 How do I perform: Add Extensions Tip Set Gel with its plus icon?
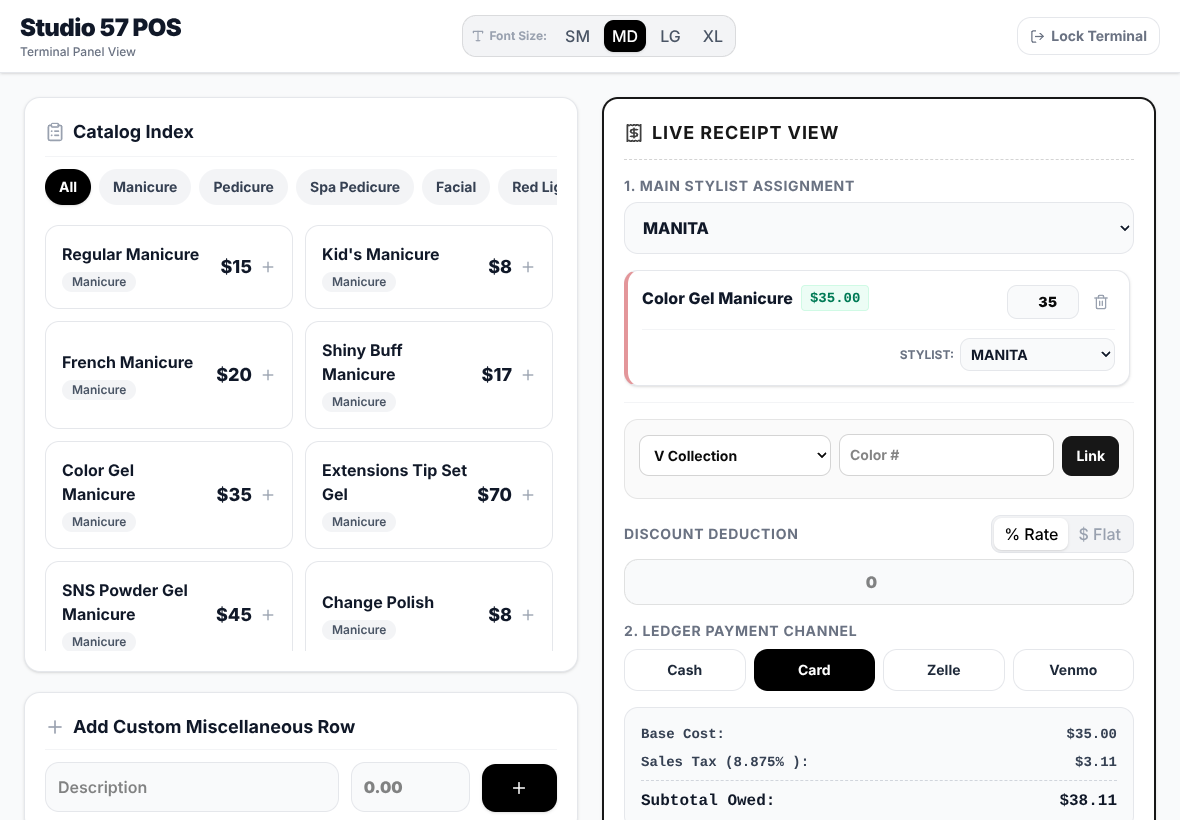528,495
